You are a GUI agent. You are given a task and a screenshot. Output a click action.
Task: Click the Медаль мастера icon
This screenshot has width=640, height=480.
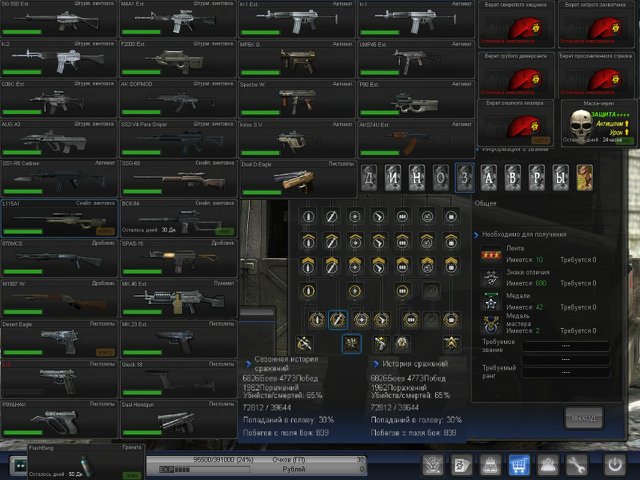pyautogui.click(x=491, y=325)
